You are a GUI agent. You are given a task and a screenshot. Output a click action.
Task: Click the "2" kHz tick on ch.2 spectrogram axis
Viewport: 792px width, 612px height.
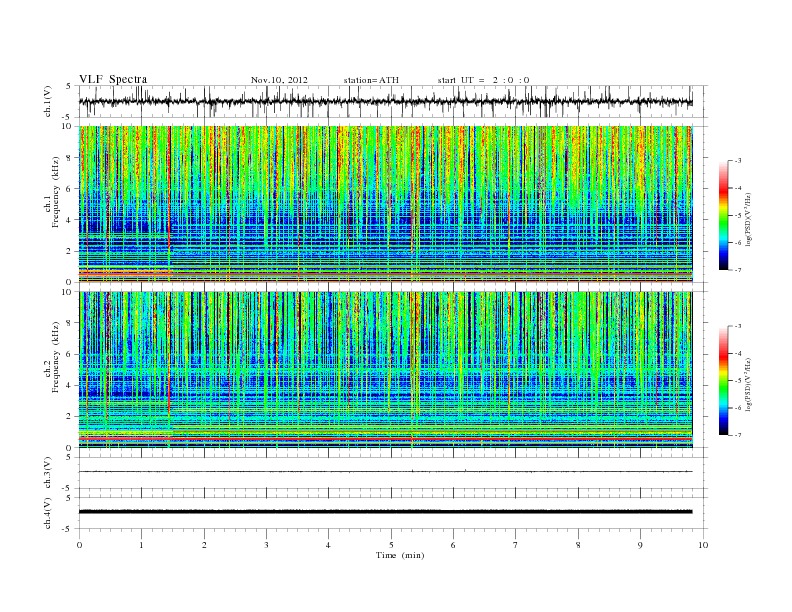click(70, 416)
